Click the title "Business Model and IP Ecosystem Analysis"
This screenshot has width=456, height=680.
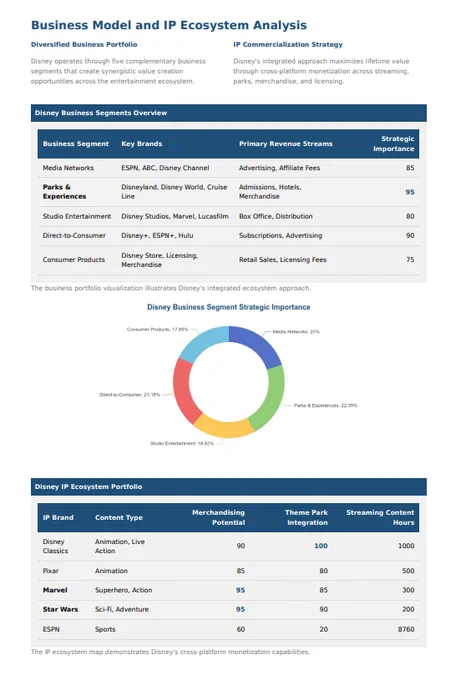169,25
